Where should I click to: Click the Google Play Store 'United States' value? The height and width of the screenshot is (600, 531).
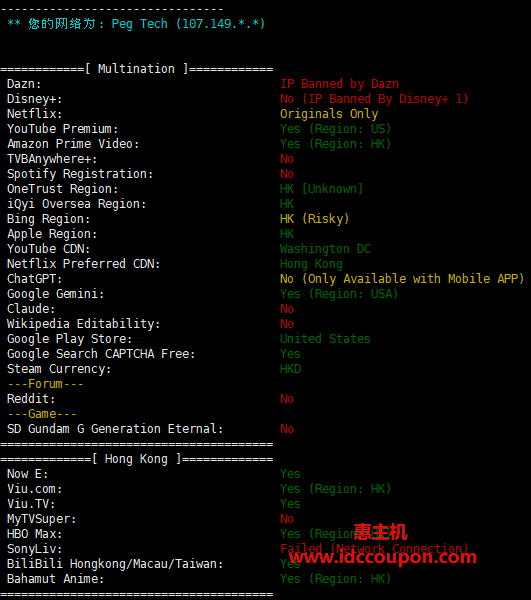325,339
